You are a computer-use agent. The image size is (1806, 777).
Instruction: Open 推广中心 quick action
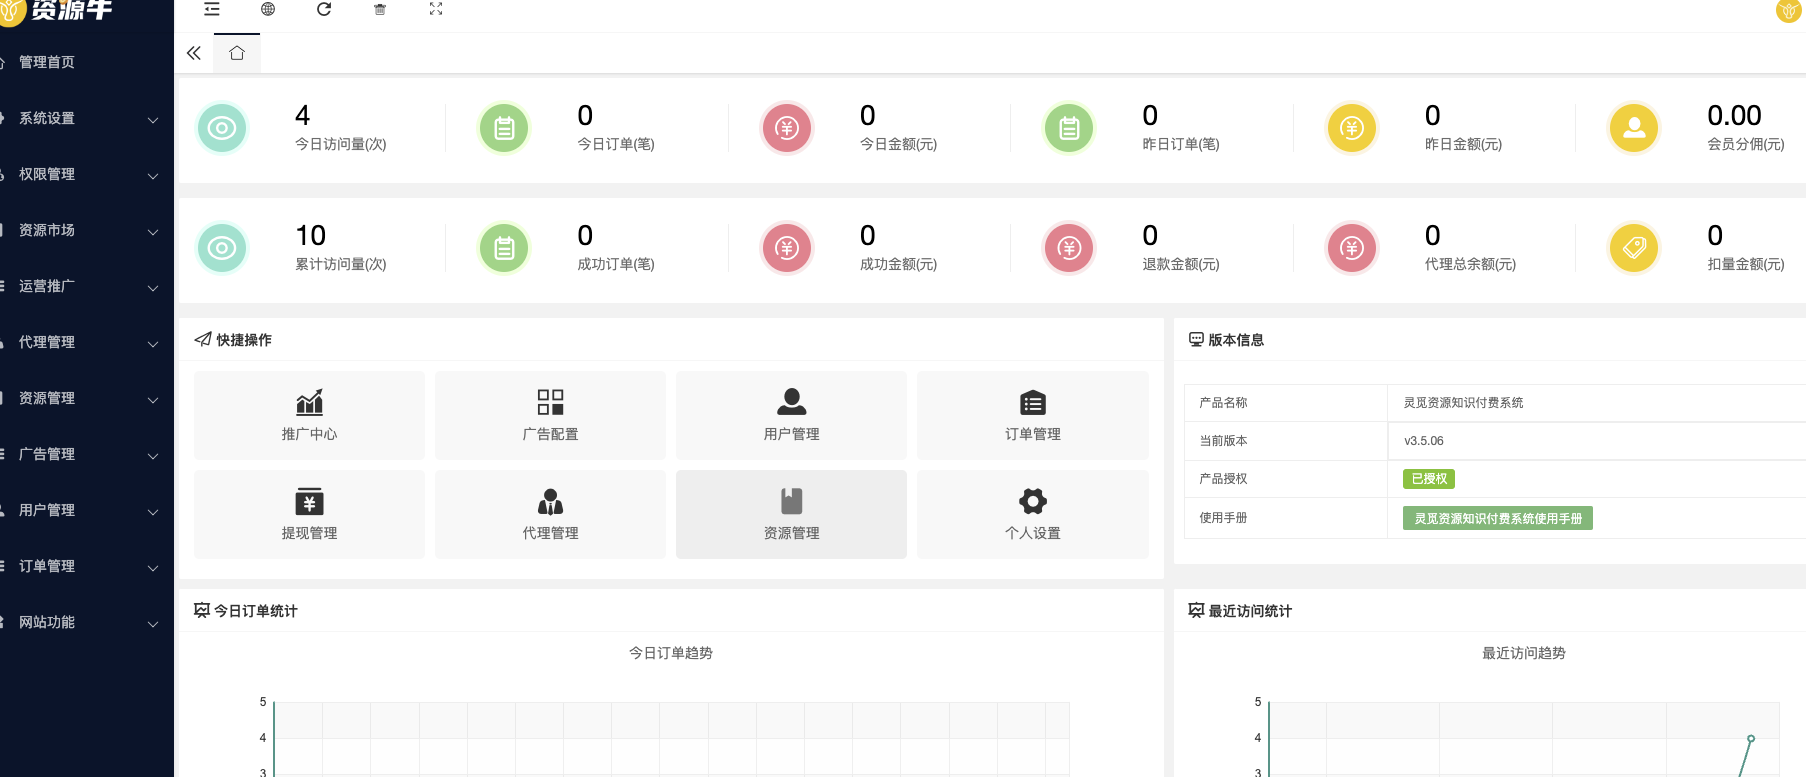pyautogui.click(x=309, y=415)
